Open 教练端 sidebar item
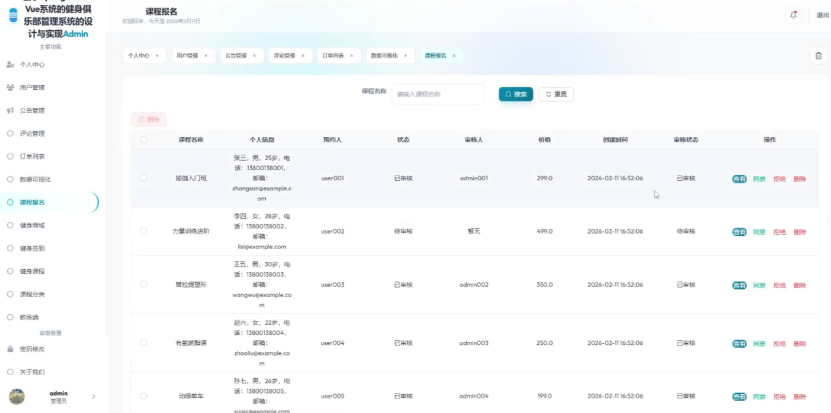This screenshot has height=413, width=831. click(x=29, y=317)
